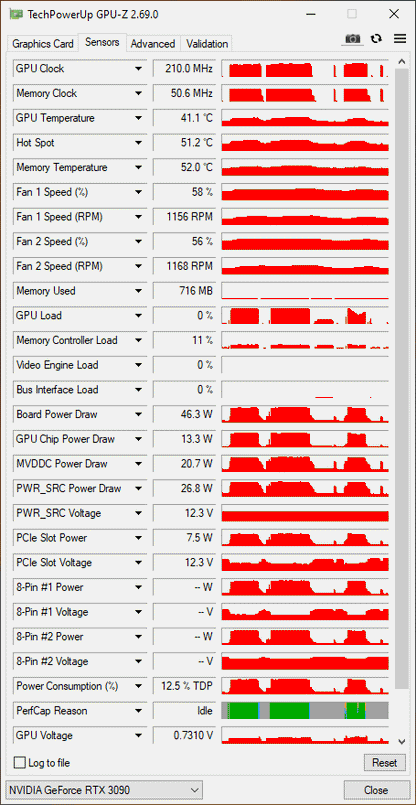Open the Power Consumption (%) dropdown arrow
Viewport: 416px width, 805px height.
point(138,686)
